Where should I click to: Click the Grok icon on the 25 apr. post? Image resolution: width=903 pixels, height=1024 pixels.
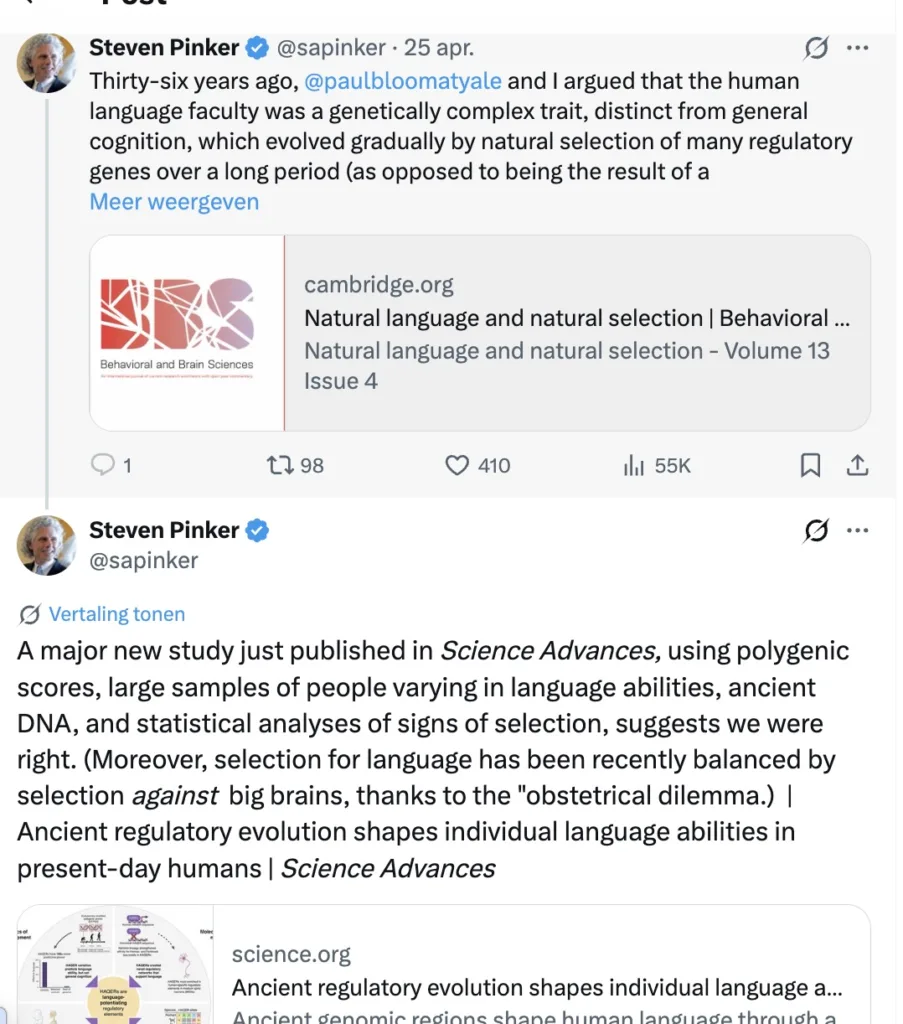tap(816, 48)
